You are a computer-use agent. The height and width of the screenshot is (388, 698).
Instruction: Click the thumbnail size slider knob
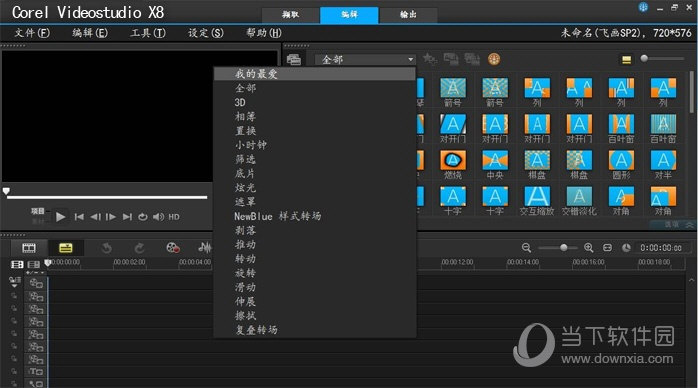pos(644,58)
